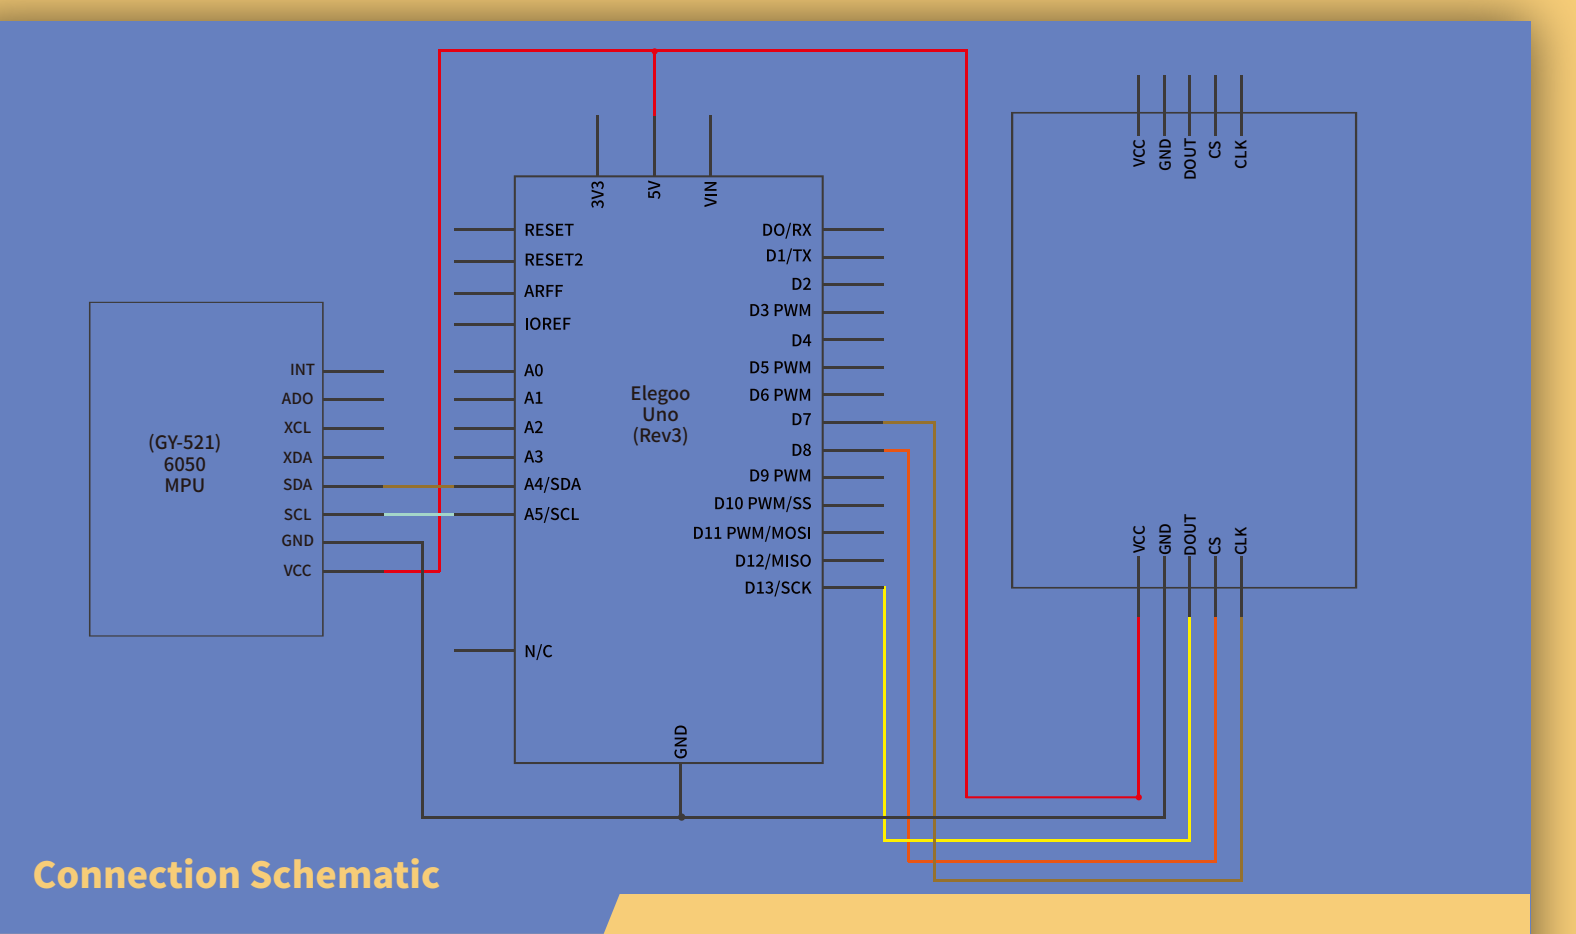Click the 3V3 power pin label
Image resolution: width=1576 pixels, height=934 pixels.
(598, 194)
